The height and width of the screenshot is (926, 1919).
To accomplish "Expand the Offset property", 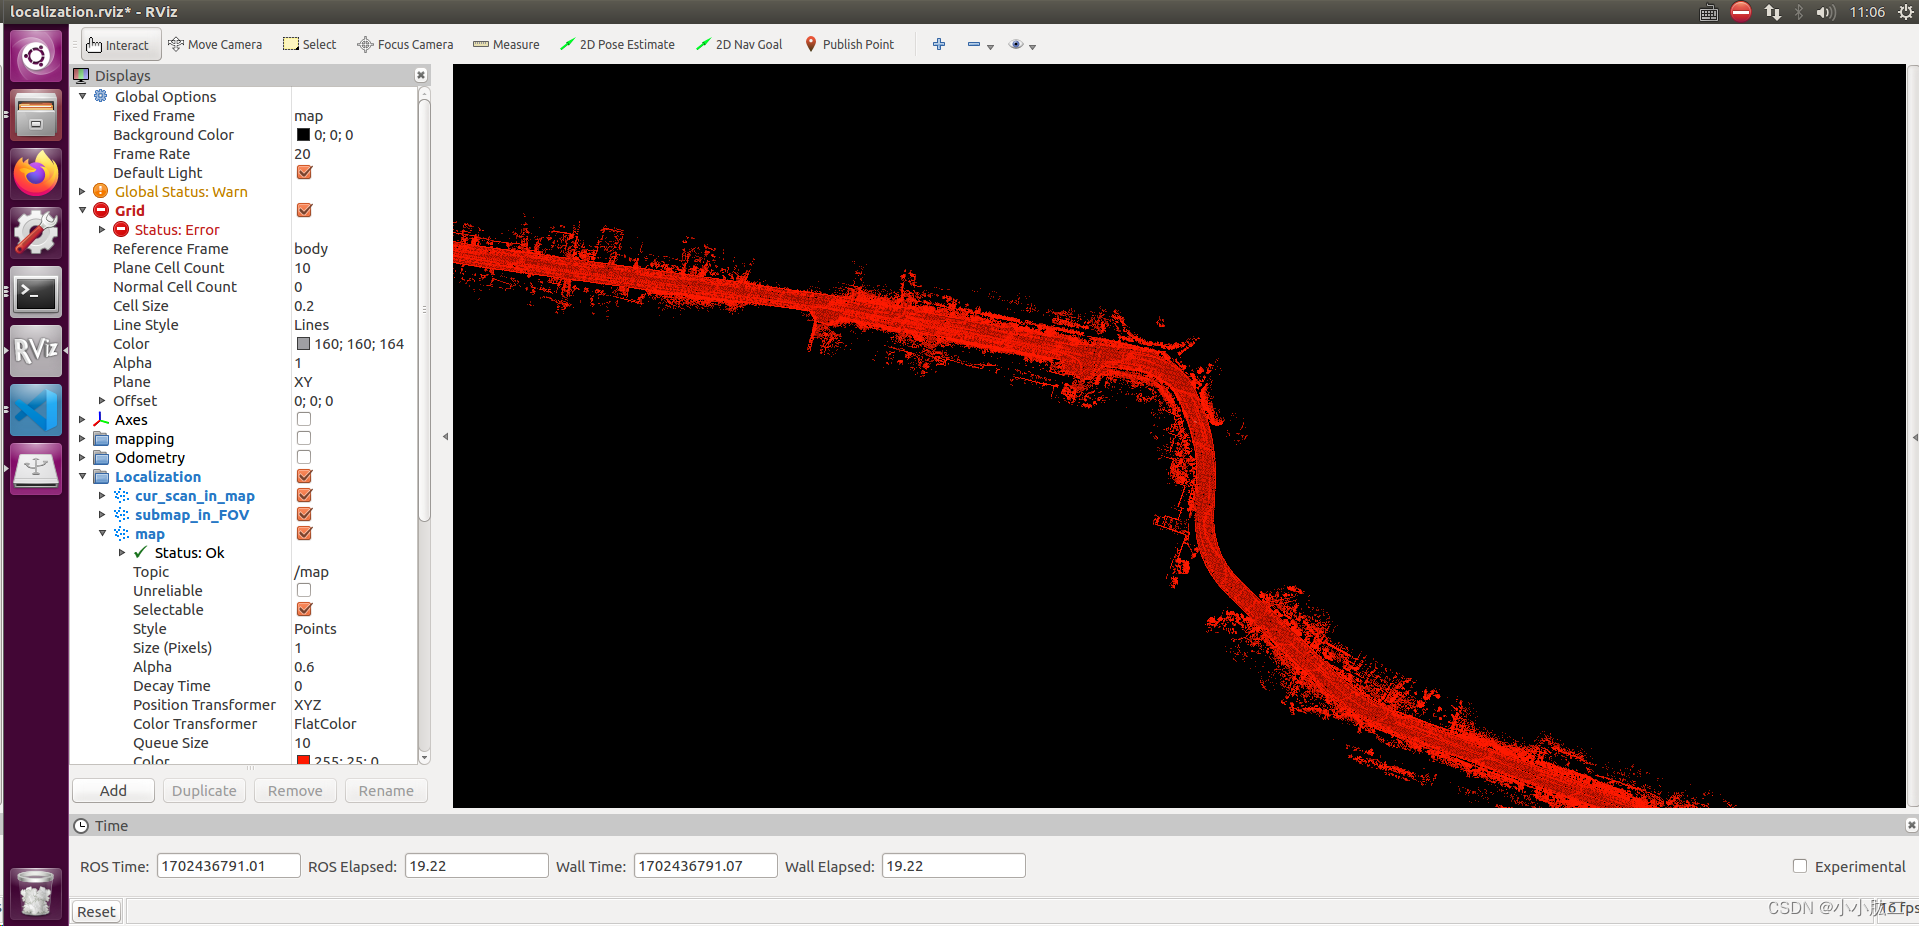I will click(102, 400).
